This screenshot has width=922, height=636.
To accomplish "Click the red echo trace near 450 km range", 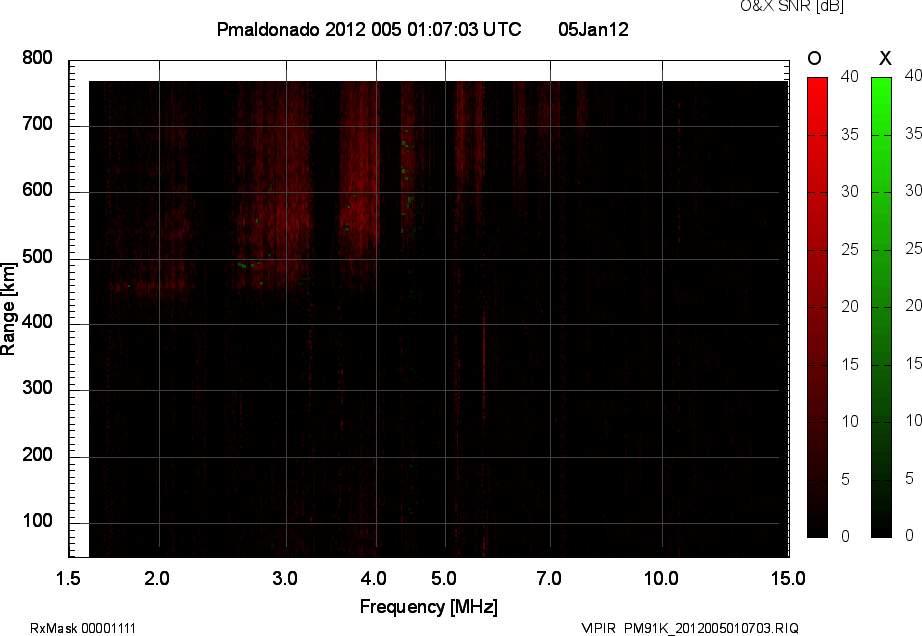I will (x=153, y=287).
